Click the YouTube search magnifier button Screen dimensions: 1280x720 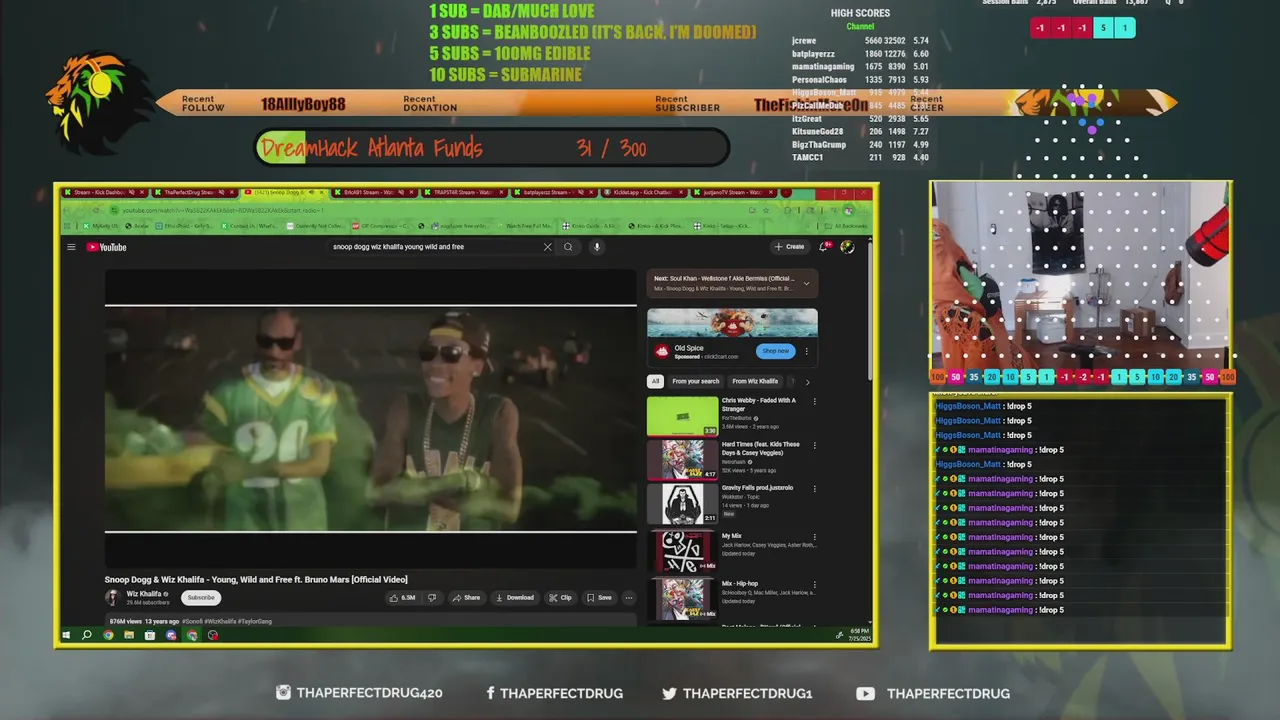[568, 247]
